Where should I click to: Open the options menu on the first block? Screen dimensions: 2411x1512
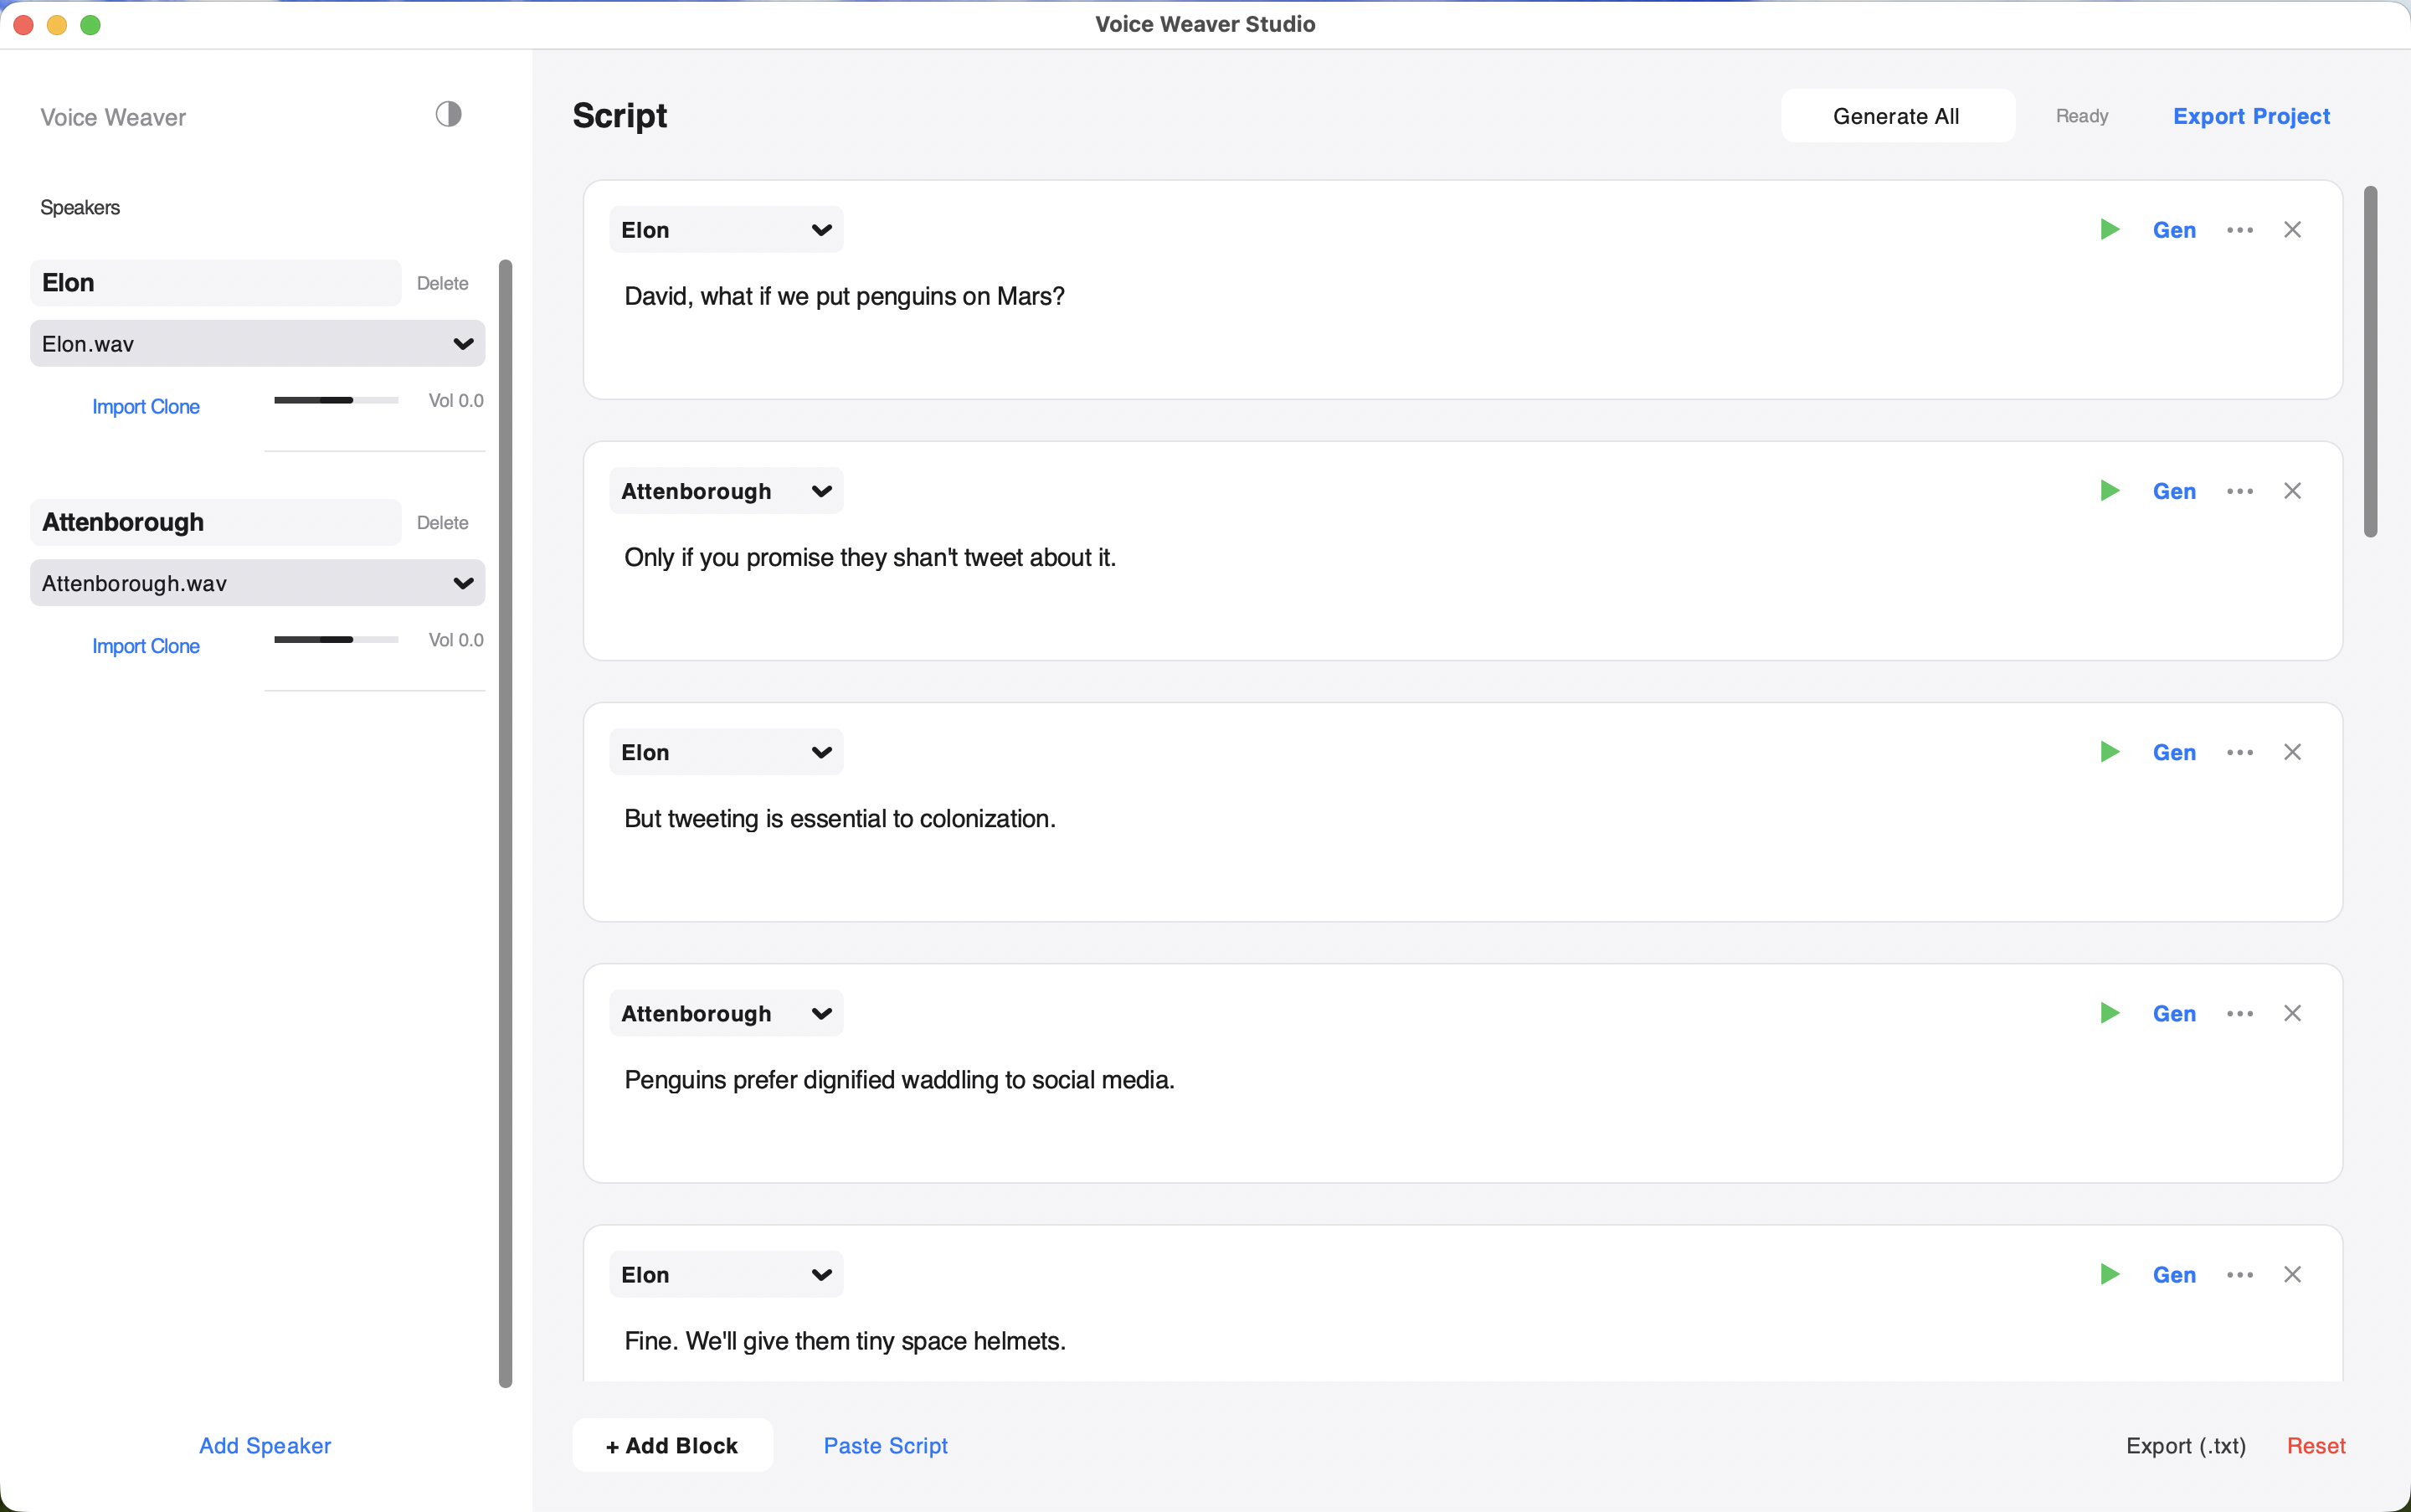point(2239,229)
